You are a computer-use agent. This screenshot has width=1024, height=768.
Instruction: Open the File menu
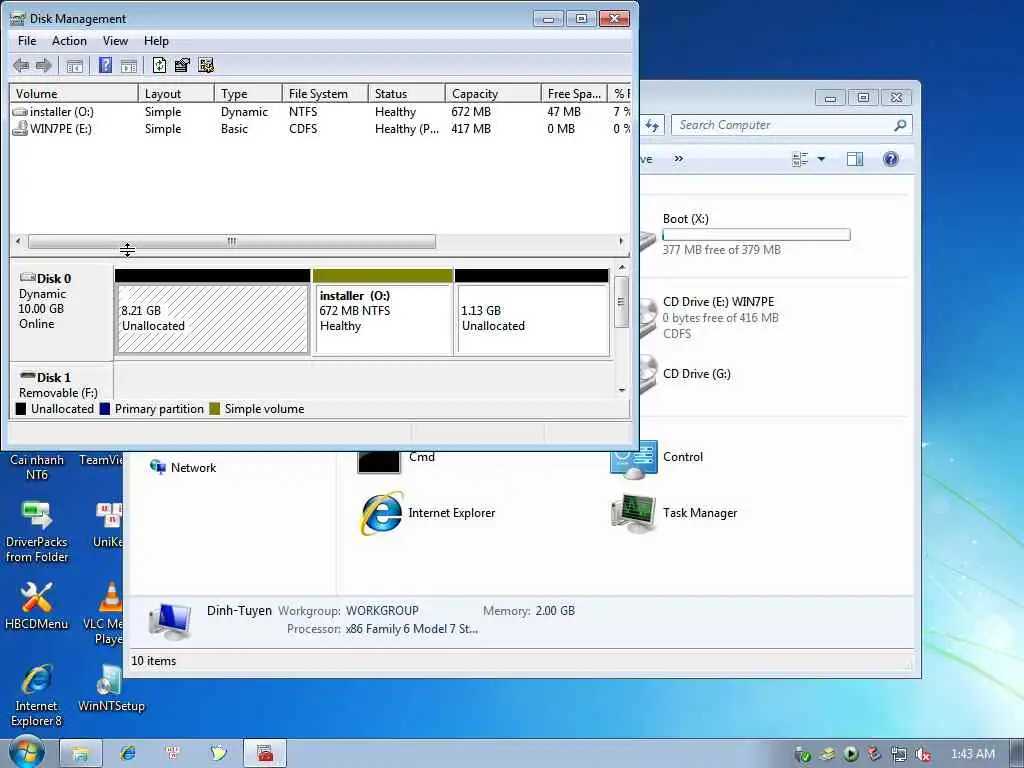pos(27,41)
